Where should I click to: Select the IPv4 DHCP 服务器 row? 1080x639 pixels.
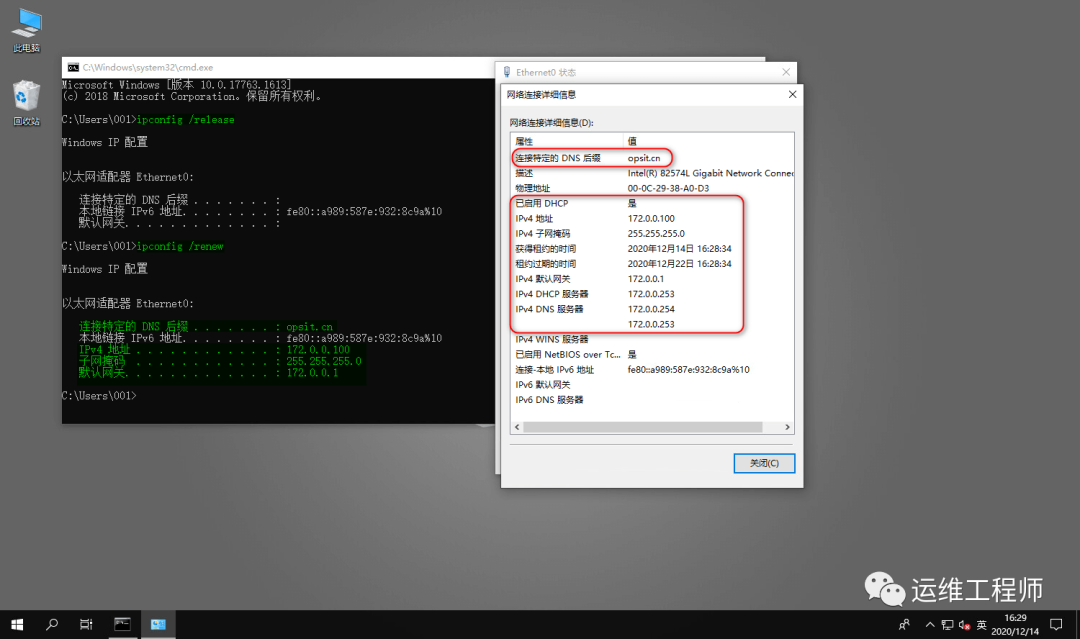(x=652, y=294)
